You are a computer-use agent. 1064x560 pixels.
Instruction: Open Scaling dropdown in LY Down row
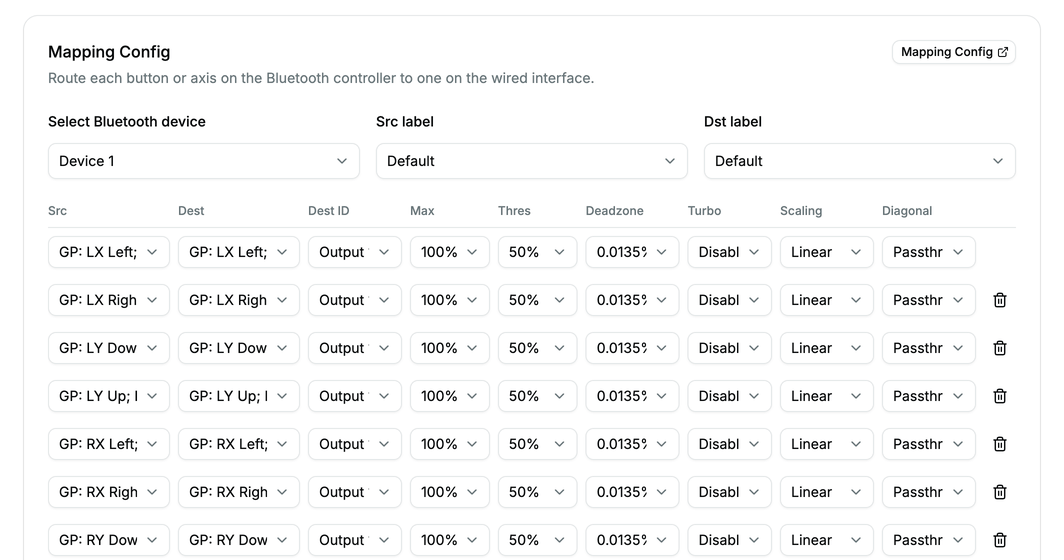[826, 348]
